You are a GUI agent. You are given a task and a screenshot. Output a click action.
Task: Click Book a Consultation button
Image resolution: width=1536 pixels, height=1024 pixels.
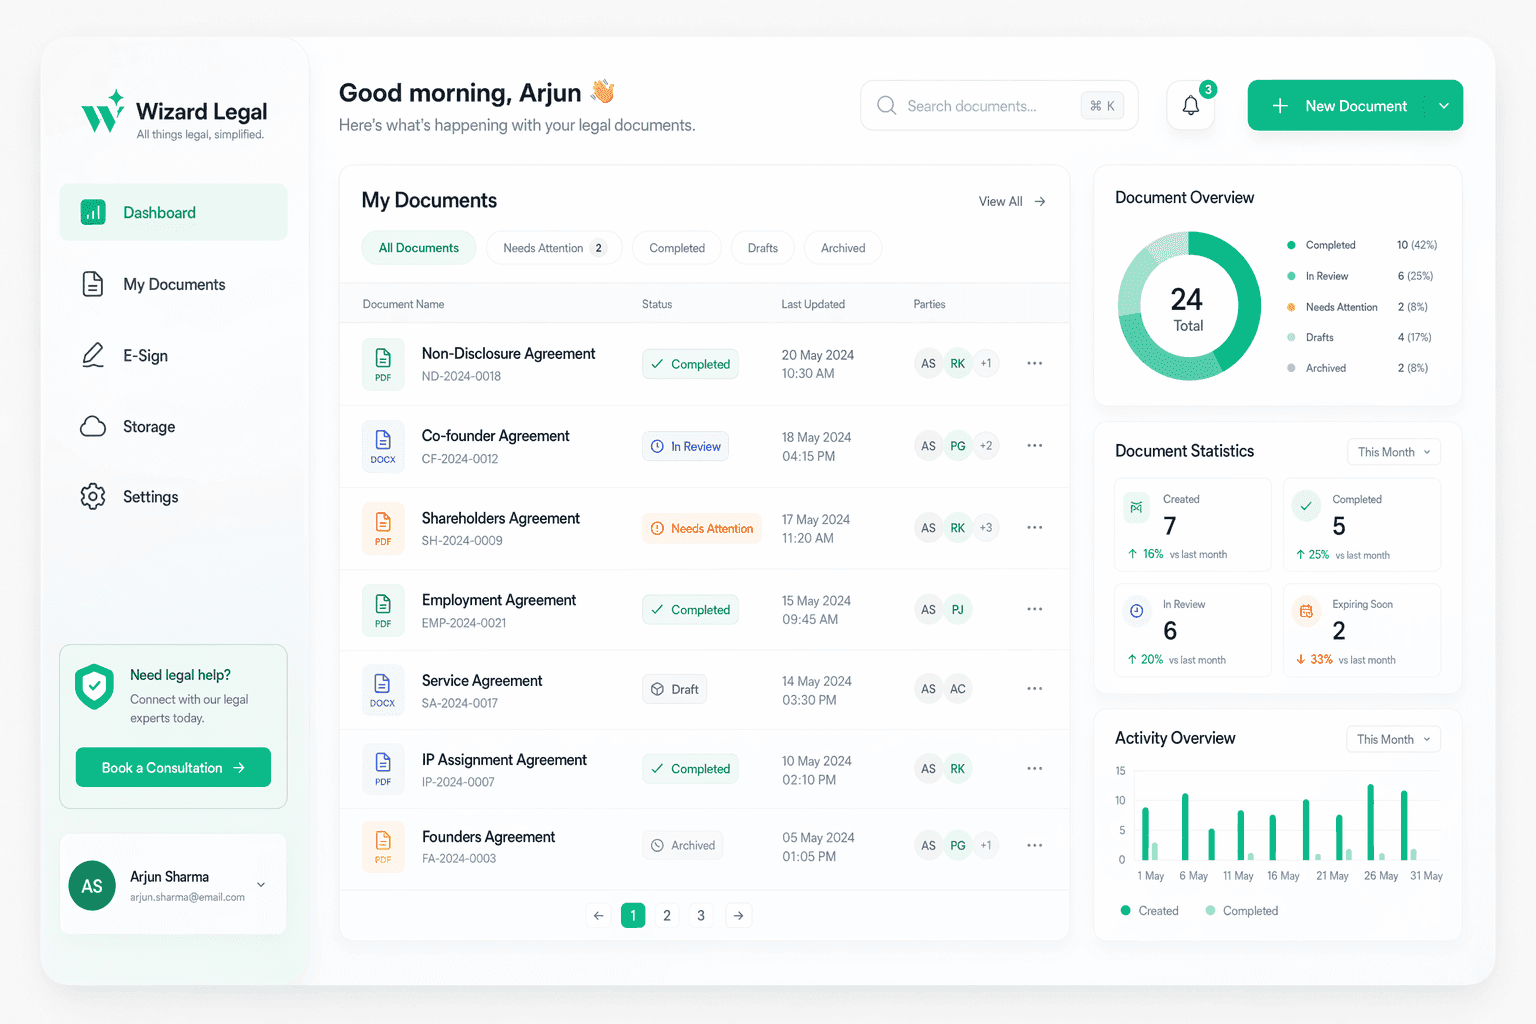click(173, 768)
